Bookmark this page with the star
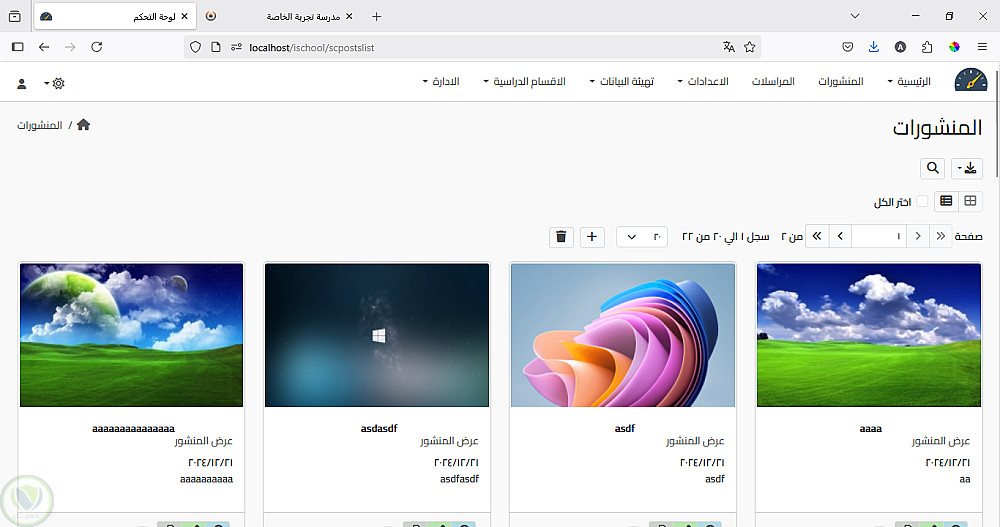The width and height of the screenshot is (1000, 527). click(750, 47)
